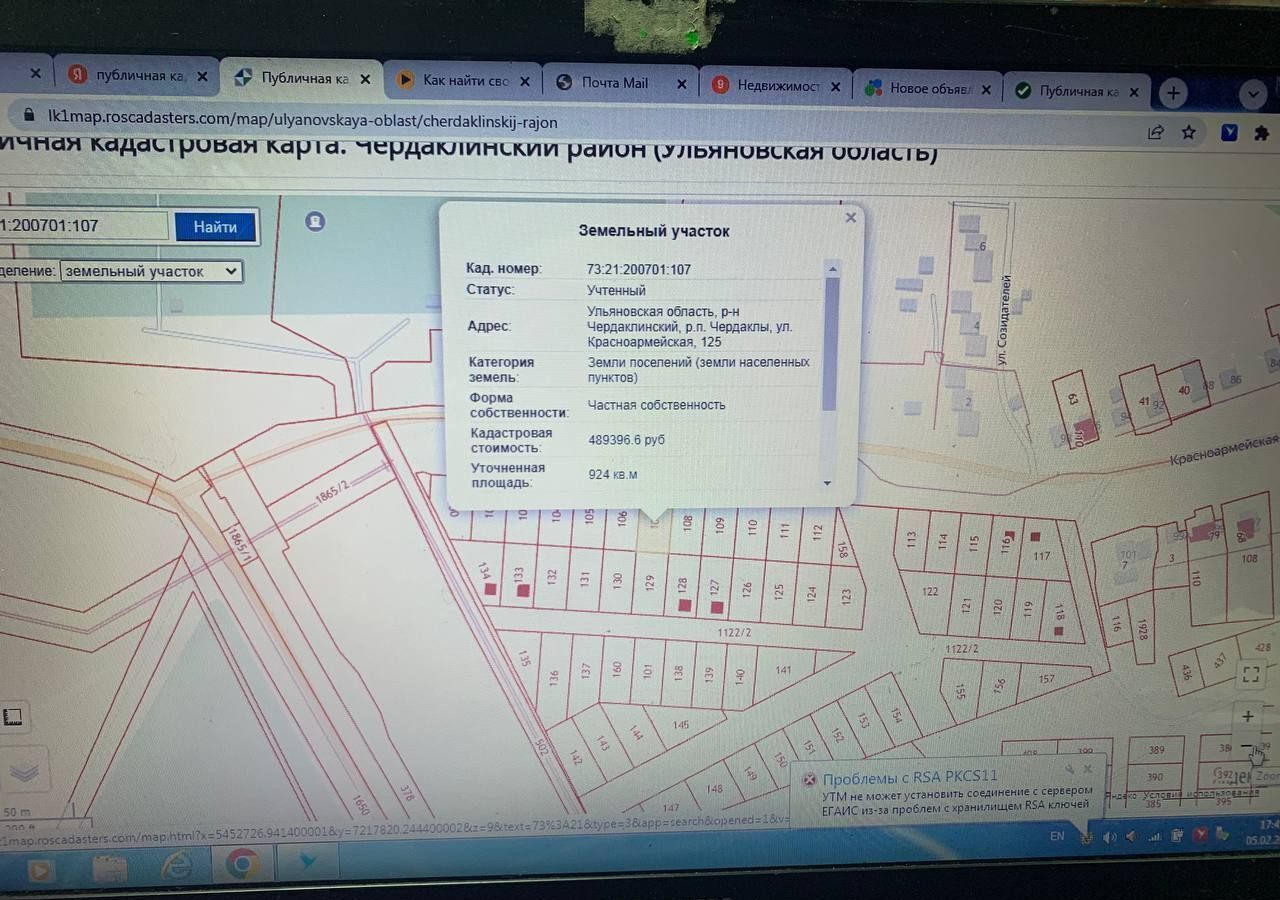1280x900 pixels.
Task: Close the active Публичная ка tab
Action: pyautogui.click(x=364, y=79)
